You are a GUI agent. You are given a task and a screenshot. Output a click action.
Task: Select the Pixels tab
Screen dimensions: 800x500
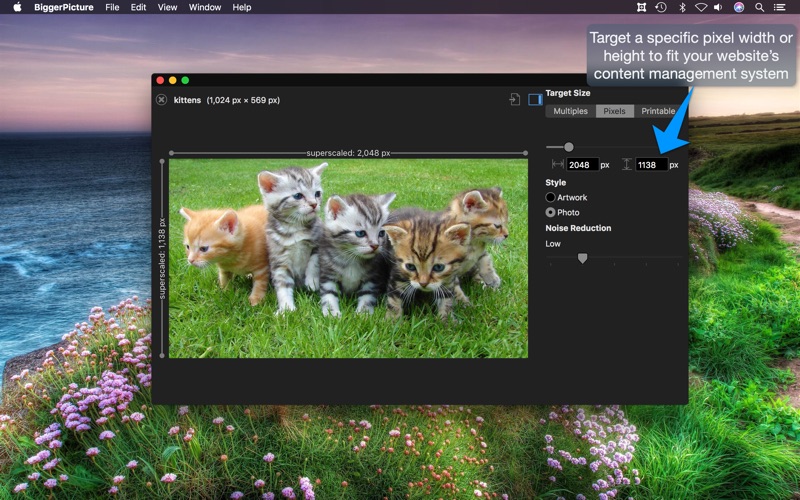pos(614,111)
